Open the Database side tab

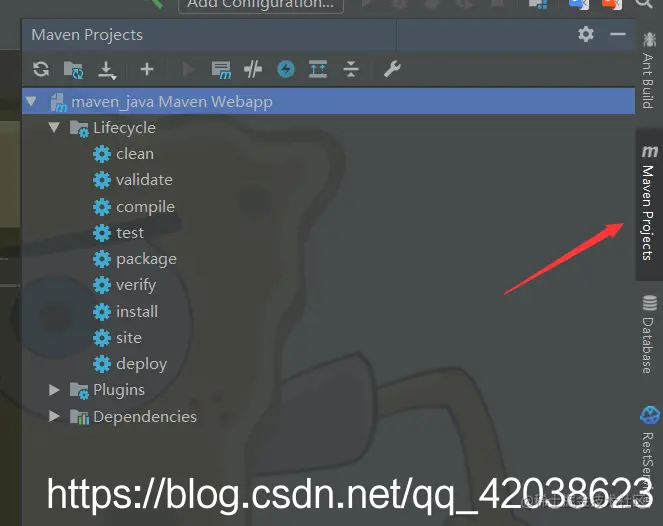point(649,334)
